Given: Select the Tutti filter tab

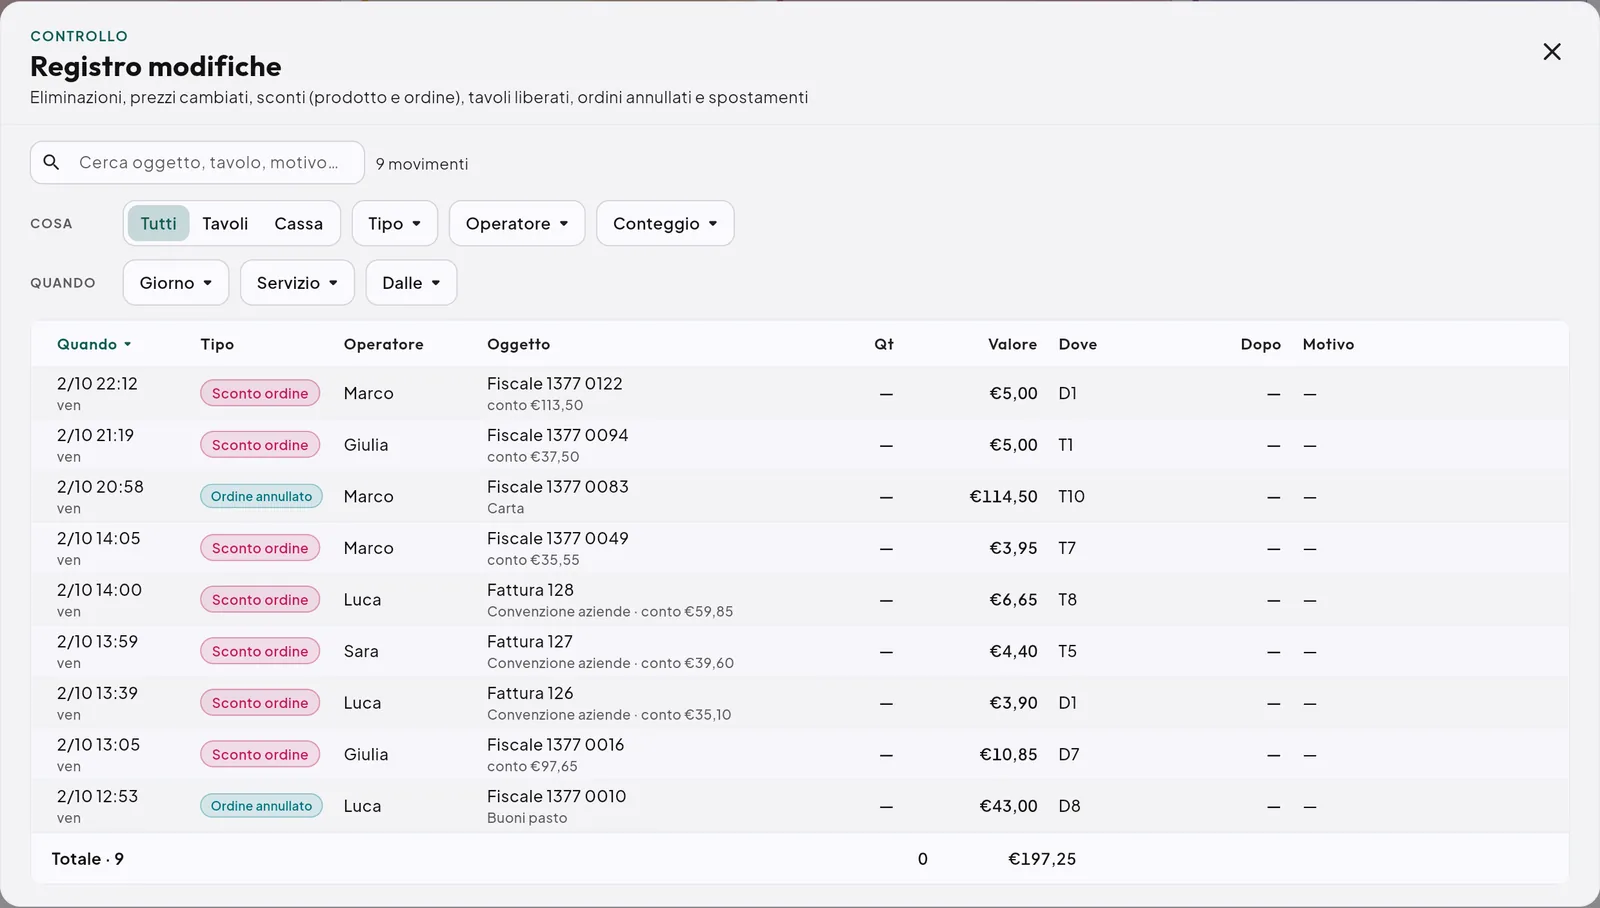Looking at the screenshot, I should point(158,223).
